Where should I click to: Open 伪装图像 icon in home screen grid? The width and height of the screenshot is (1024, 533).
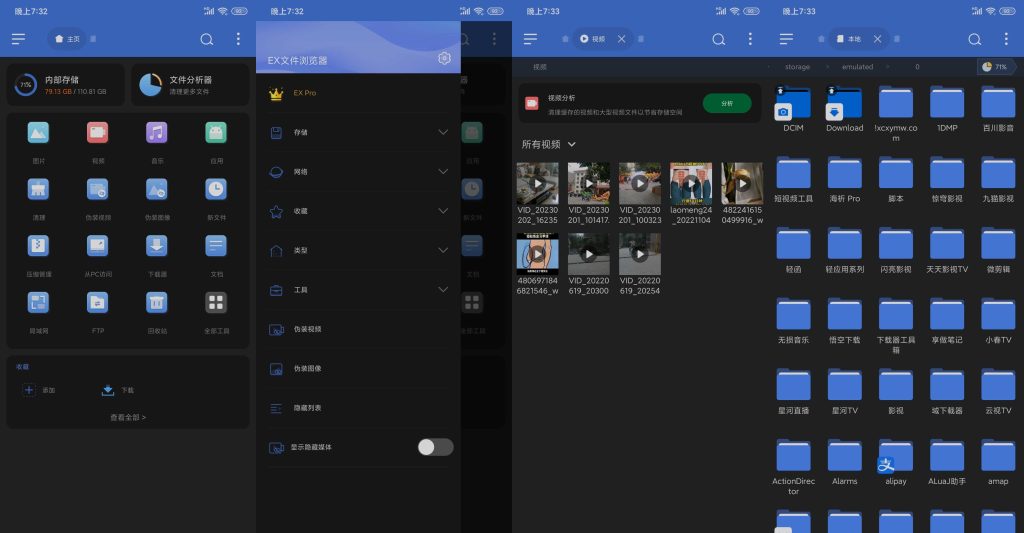157,189
